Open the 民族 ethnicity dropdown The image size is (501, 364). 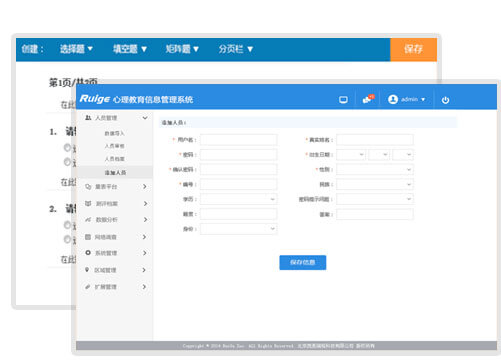[x=375, y=184]
